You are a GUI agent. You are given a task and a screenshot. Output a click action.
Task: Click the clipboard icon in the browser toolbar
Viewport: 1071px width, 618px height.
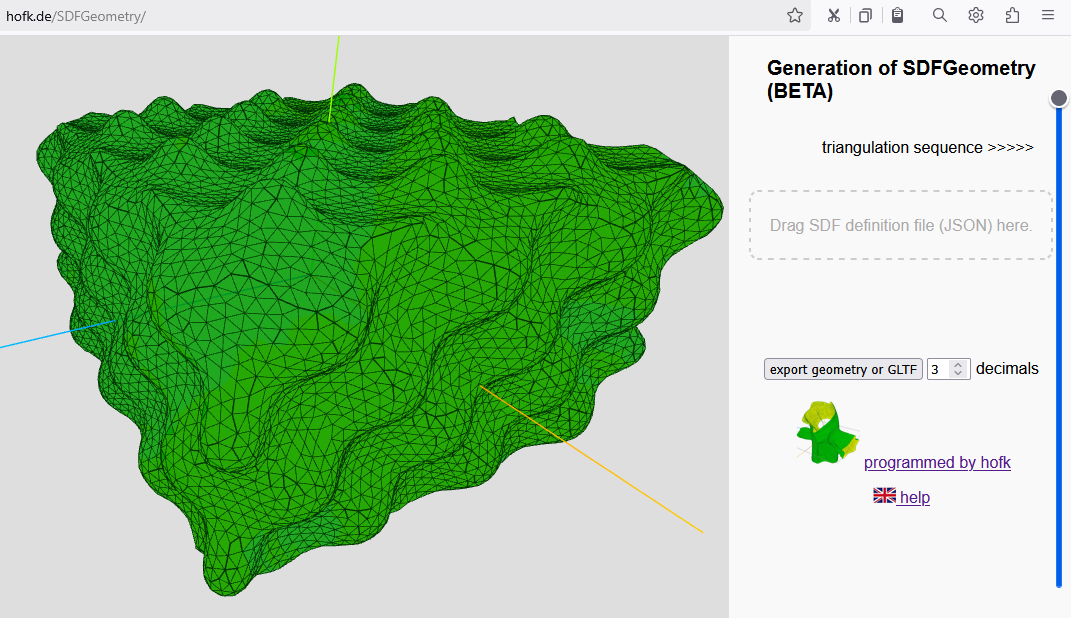898,15
